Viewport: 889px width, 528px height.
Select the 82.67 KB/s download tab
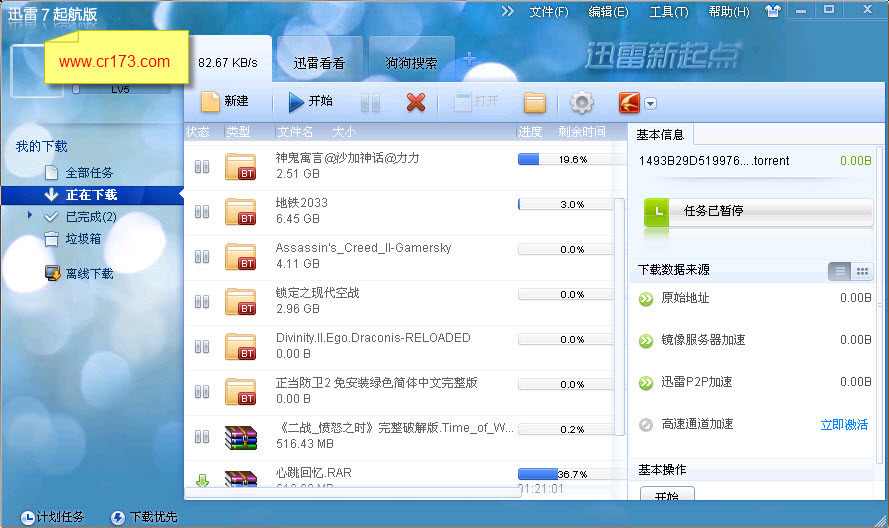click(228, 62)
